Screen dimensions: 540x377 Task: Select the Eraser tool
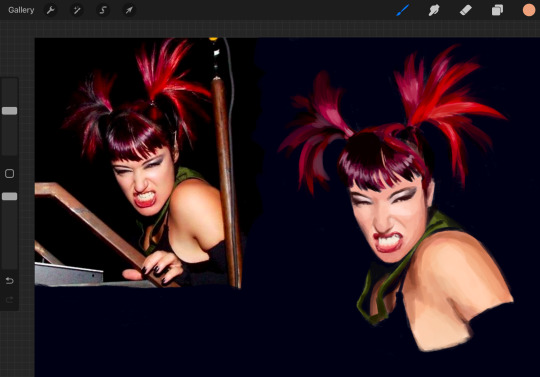click(465, 10)
